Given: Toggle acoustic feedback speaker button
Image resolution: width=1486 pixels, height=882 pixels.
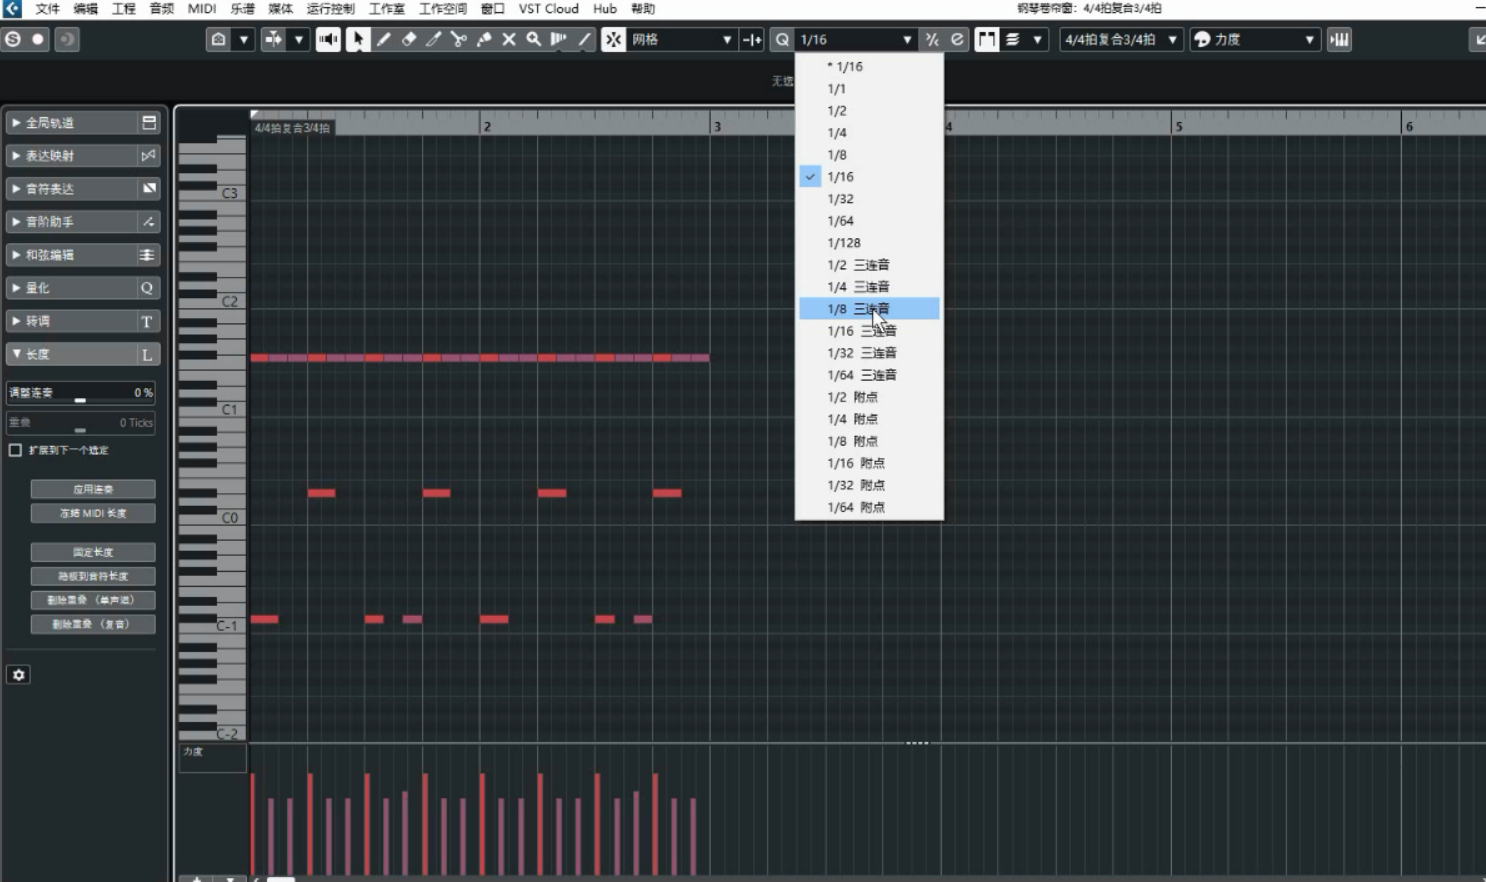Looking at the screenshot, I should [327, 39].
